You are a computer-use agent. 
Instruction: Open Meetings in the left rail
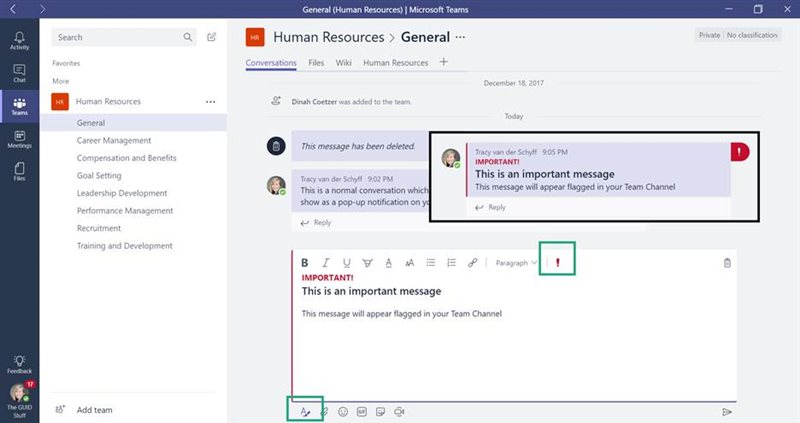pos(19,139)
